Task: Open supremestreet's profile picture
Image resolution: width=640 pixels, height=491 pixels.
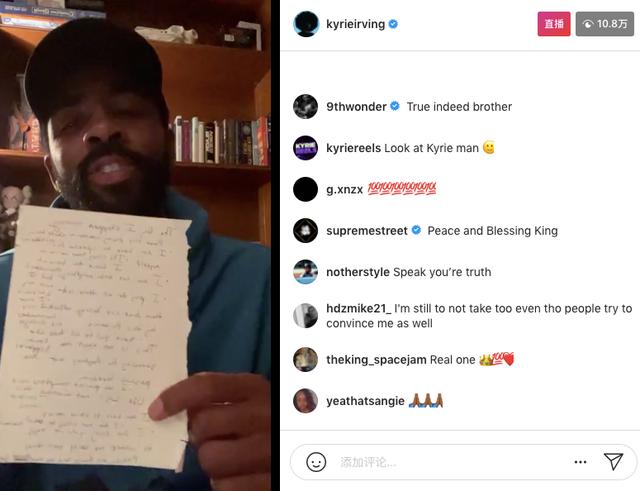Action: click(x=305, y=231)
